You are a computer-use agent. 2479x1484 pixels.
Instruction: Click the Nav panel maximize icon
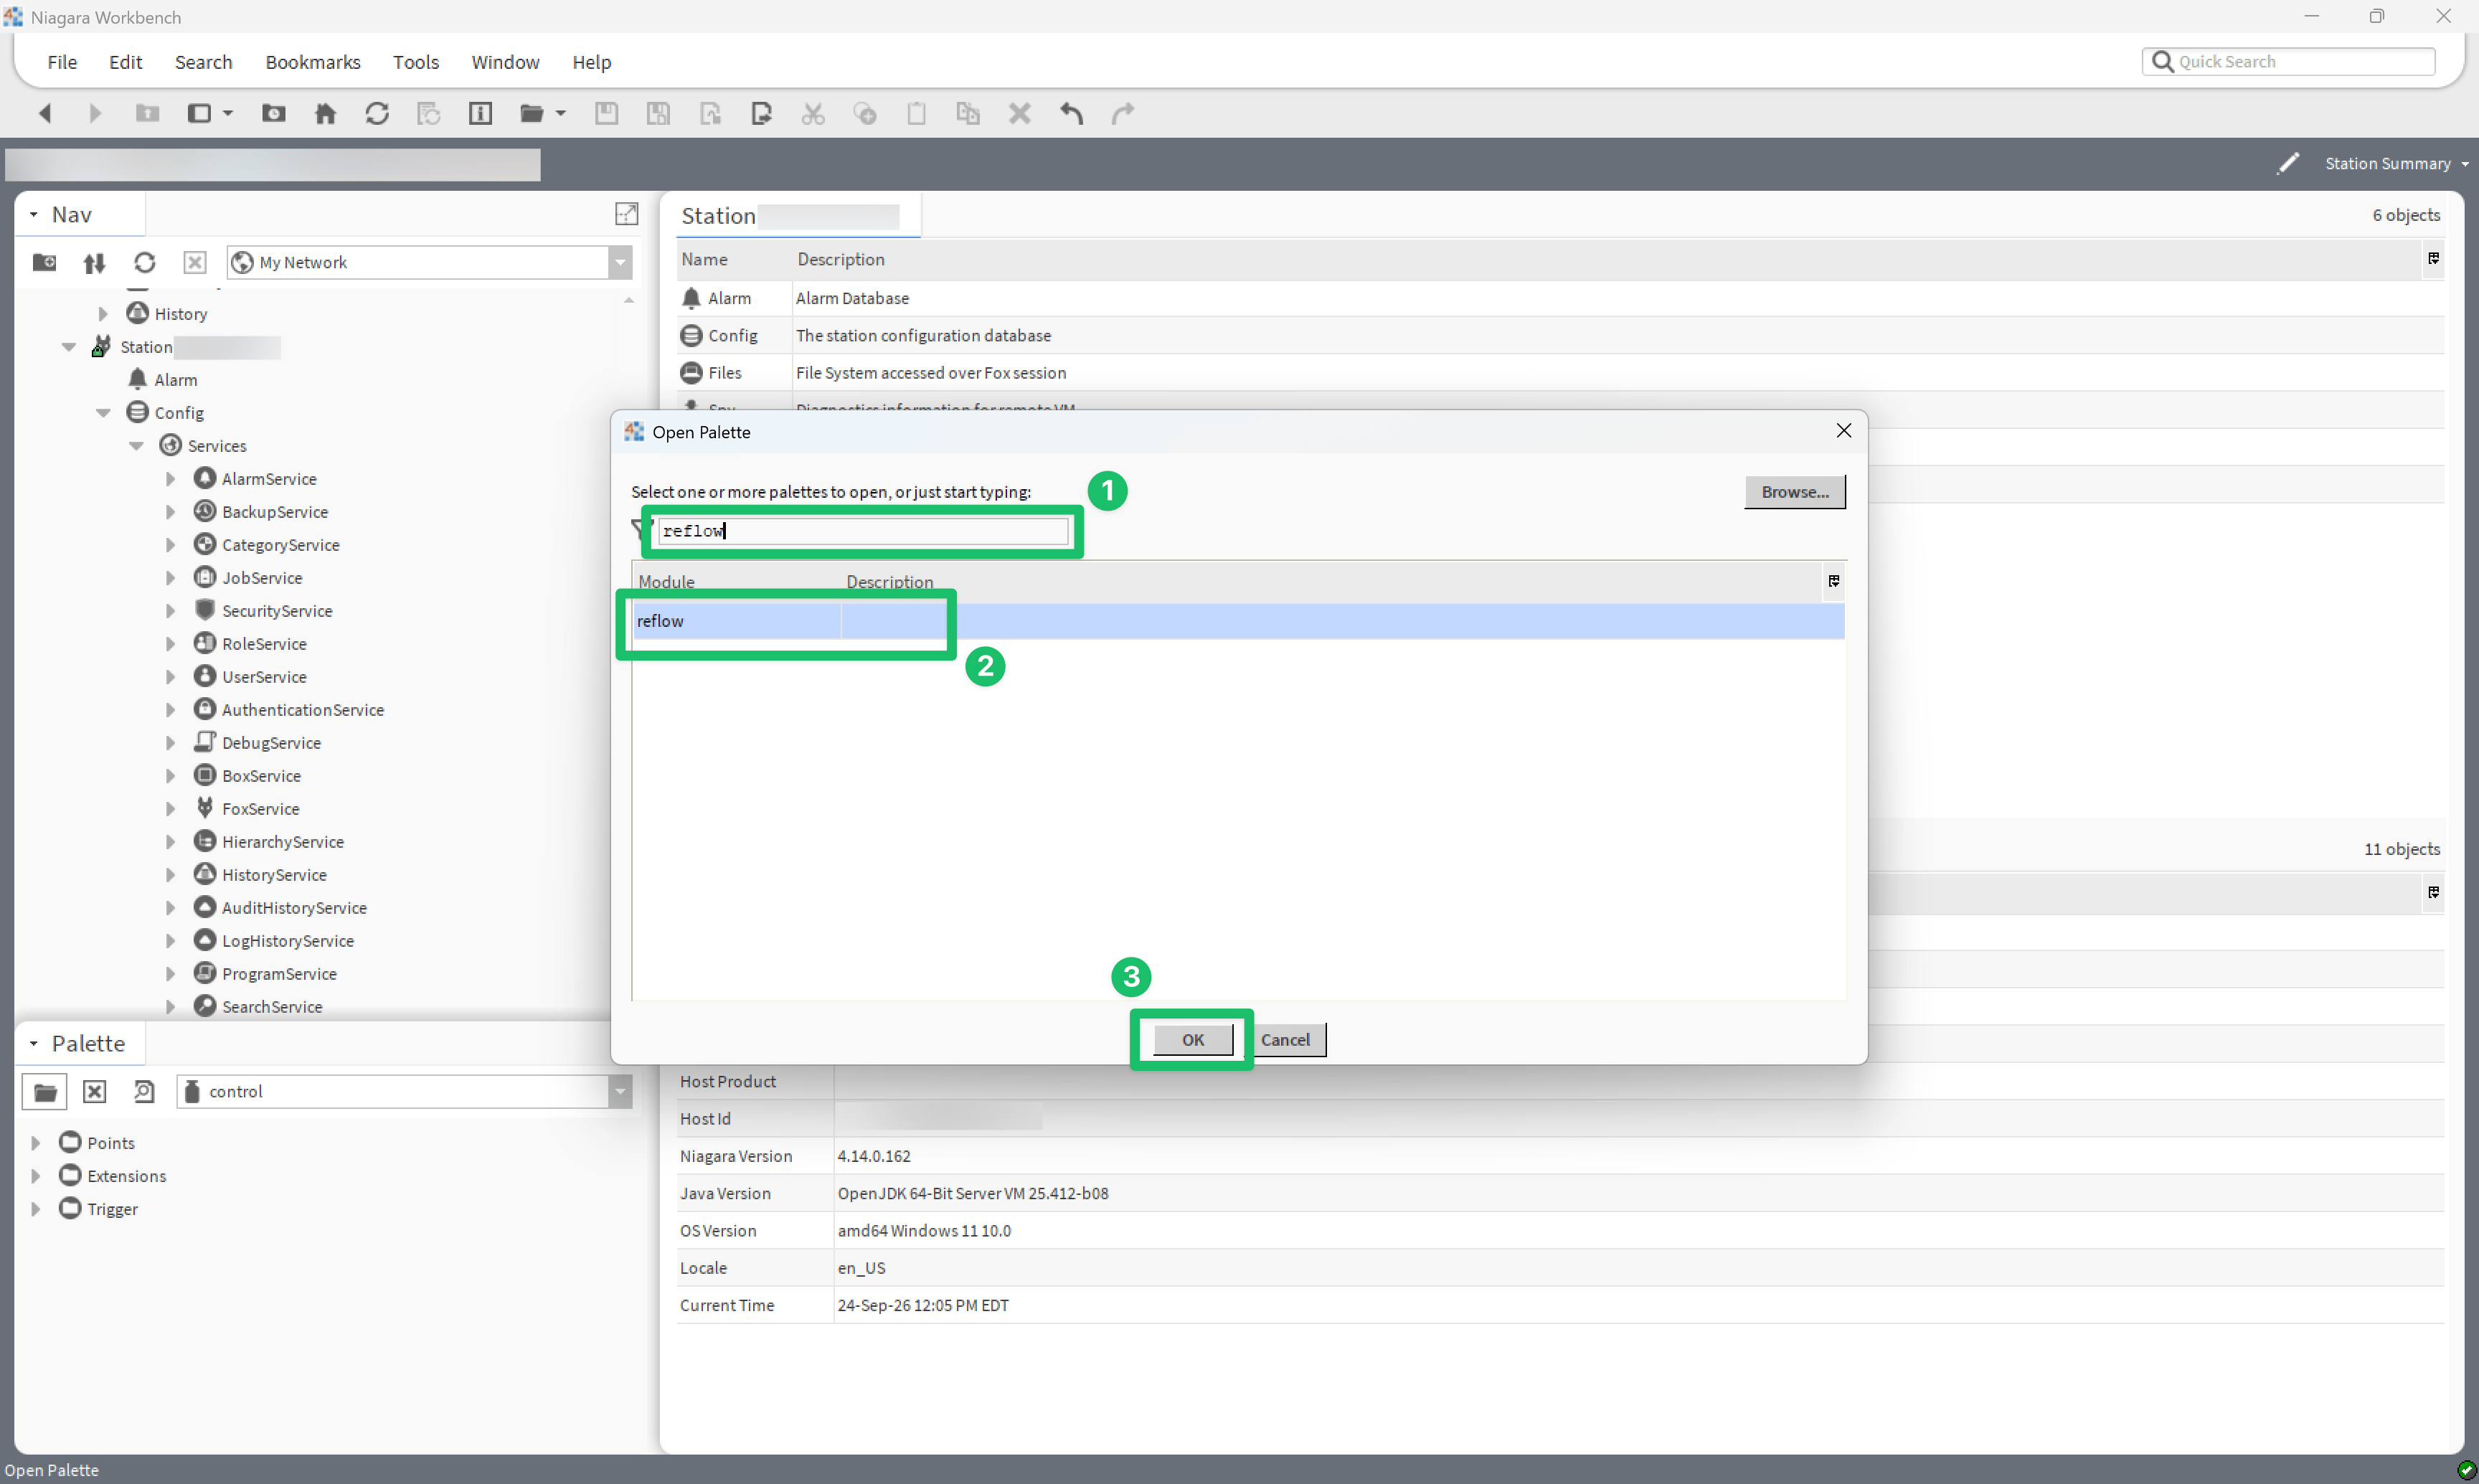[x=627, y=214]
